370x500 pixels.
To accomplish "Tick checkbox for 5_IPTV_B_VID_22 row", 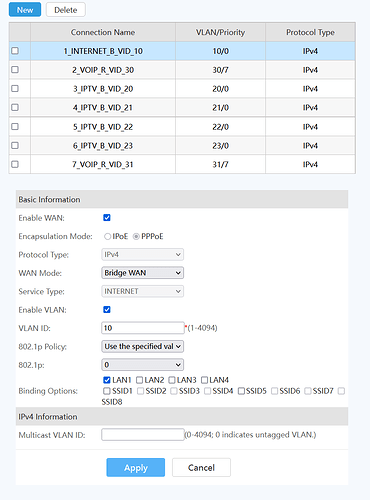I will [15, 127].
